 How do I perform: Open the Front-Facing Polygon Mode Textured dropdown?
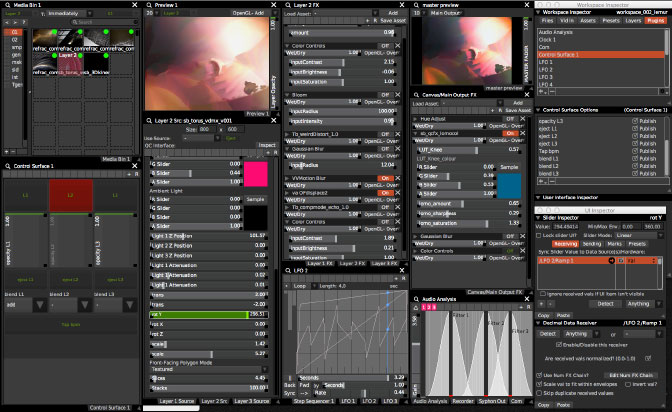209,369
